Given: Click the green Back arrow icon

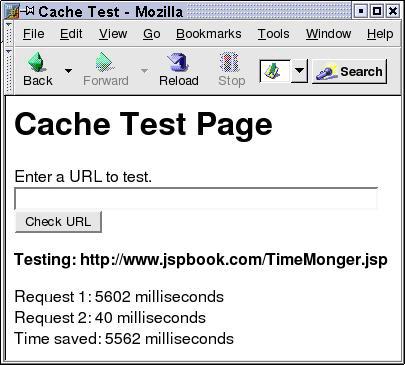Looking at the screenshot, I should point(36,62).
